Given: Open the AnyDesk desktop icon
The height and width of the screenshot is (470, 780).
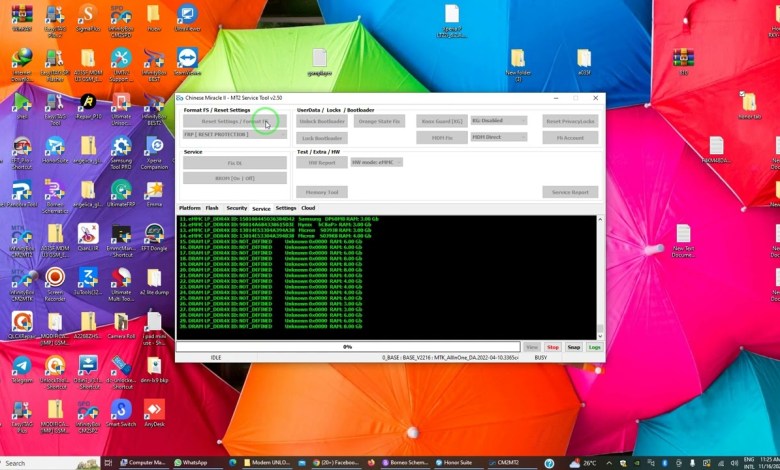Looking at the screenshot, I should pos(153,411).
